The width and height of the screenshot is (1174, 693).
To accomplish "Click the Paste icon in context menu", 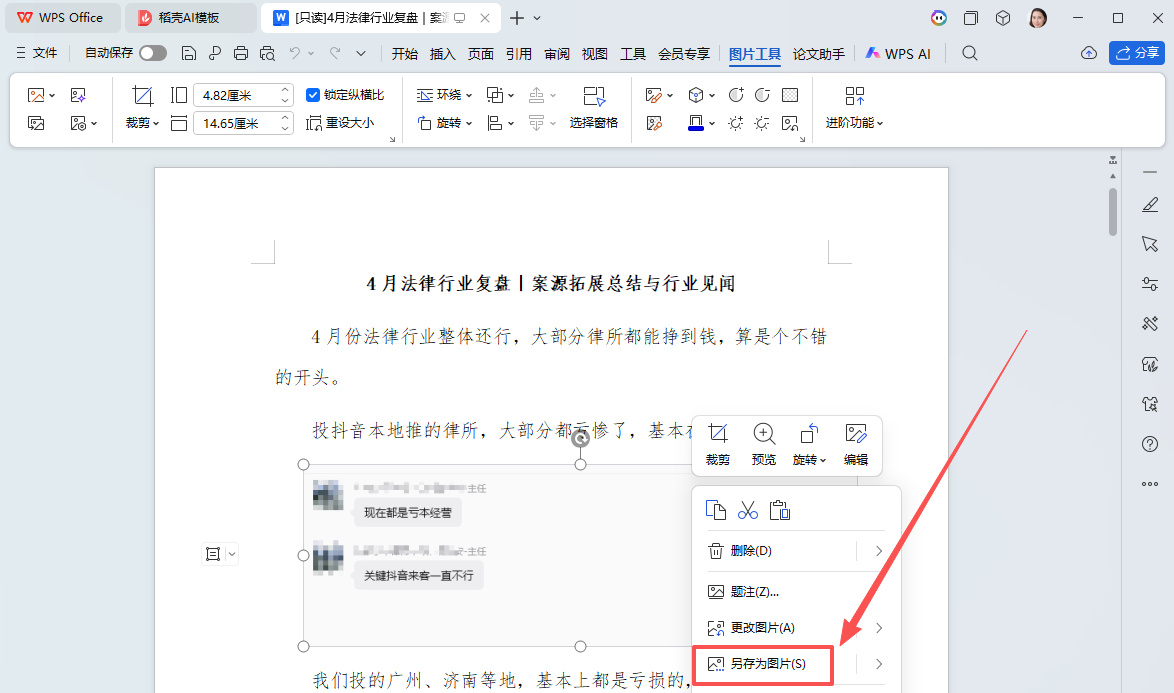I will click(x=779, y=510).
